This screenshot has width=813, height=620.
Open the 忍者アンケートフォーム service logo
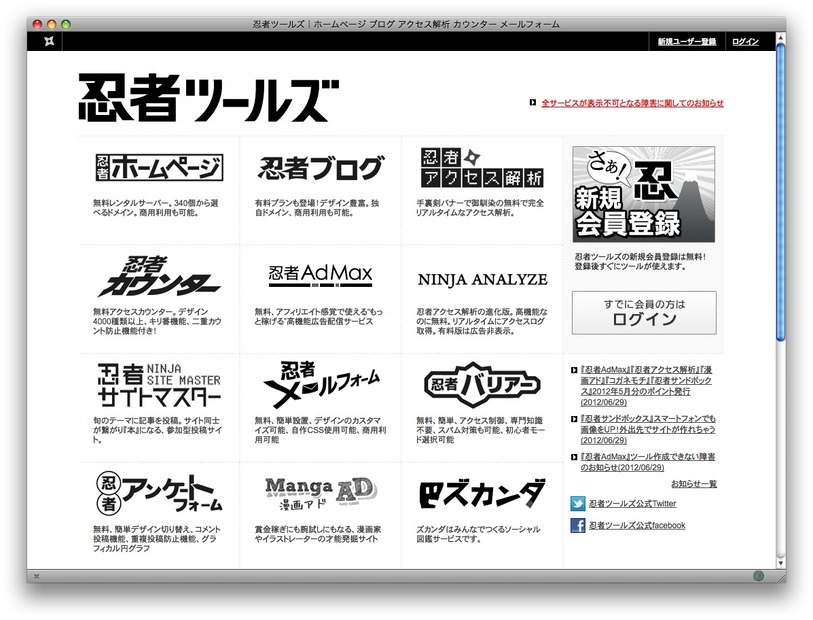[x=159, y=492]
